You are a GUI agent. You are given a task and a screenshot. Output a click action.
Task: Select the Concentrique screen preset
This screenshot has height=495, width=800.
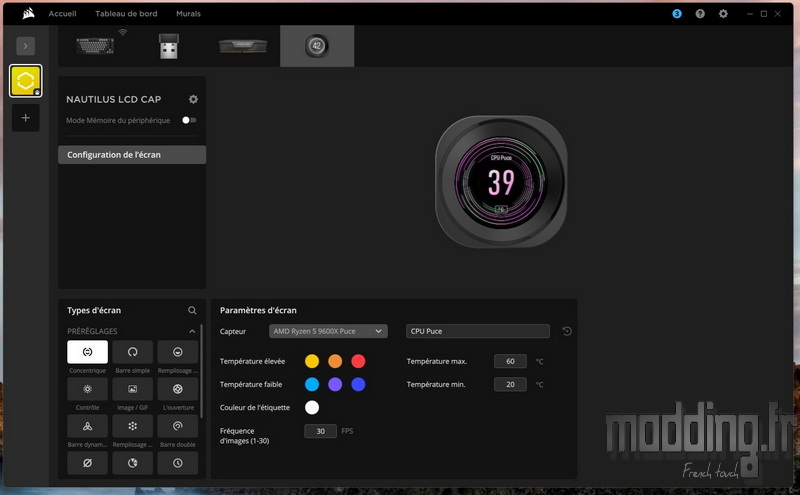[x=87, y=352]
